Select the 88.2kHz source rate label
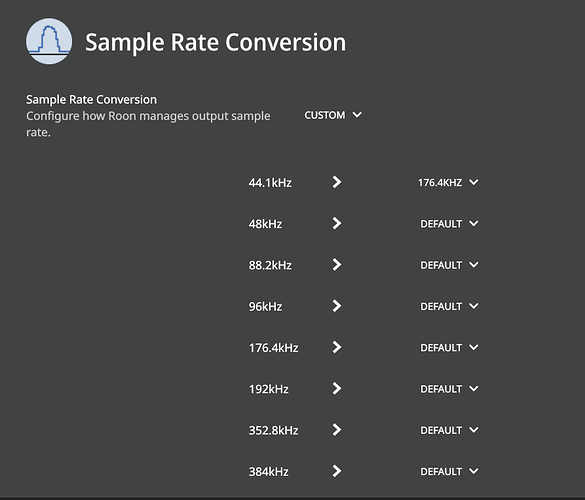 click(270, 265)
